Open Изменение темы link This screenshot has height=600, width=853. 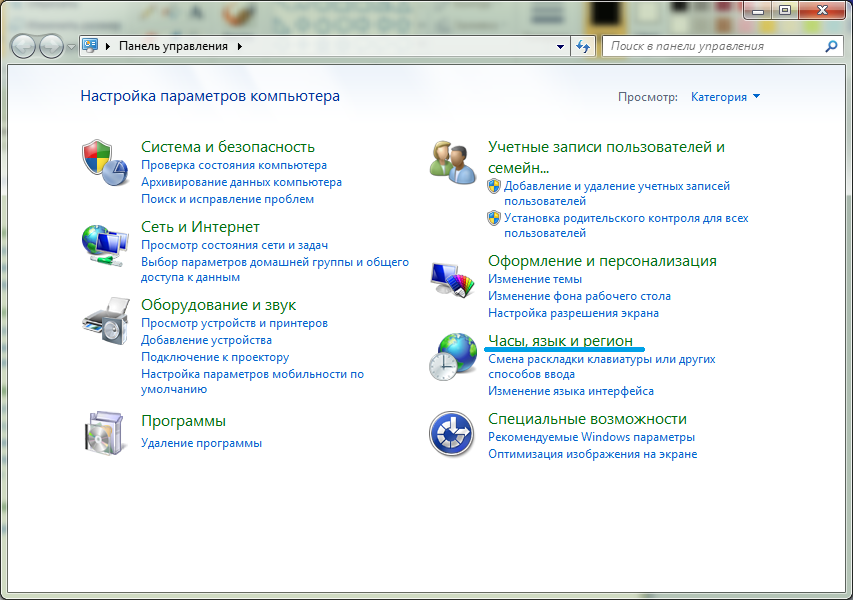(535, 279)
